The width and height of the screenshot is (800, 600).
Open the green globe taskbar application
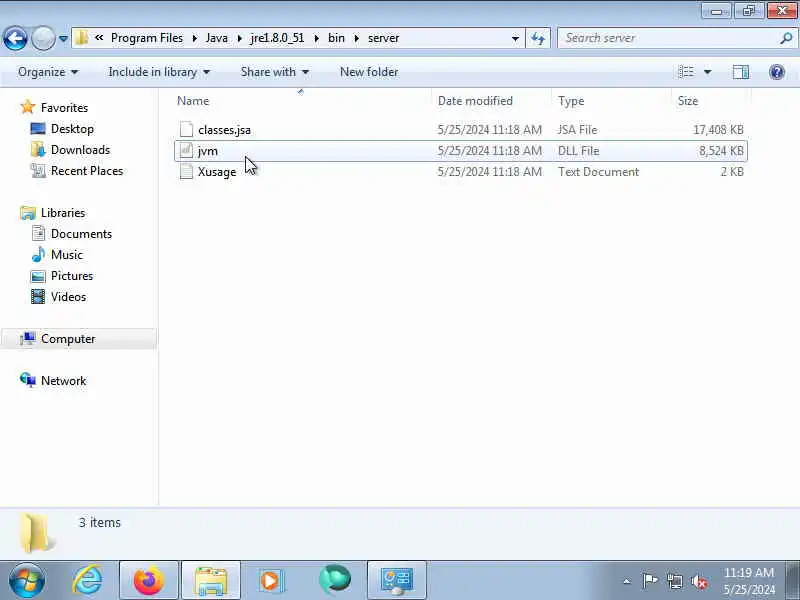pos(335,580)
